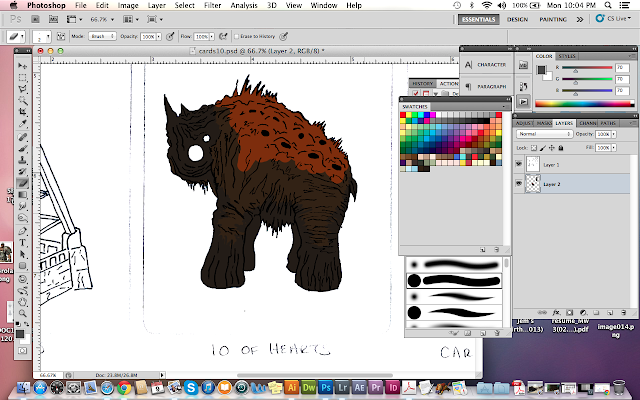Click the trash icon in Layers panel
This screenshot has height=400, width=640.
(x=623, y=313)
